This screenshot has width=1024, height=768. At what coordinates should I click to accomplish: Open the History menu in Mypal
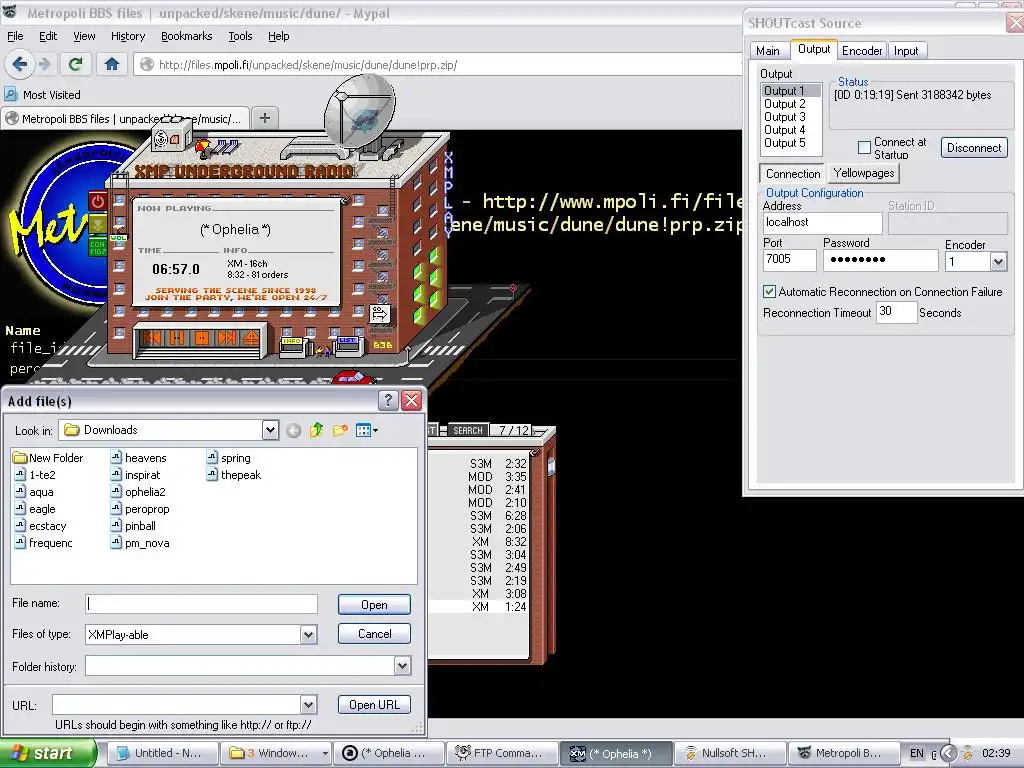[x=127, y=36]
